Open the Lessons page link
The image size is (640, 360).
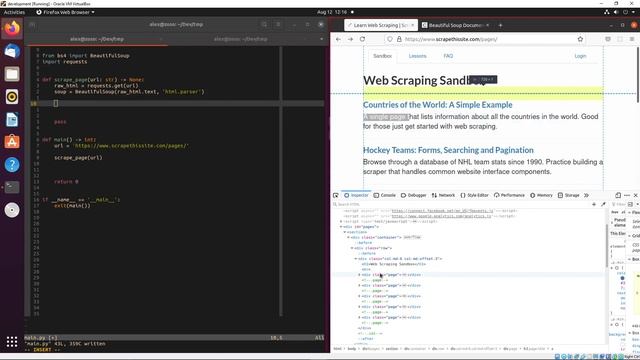(418, 56)
